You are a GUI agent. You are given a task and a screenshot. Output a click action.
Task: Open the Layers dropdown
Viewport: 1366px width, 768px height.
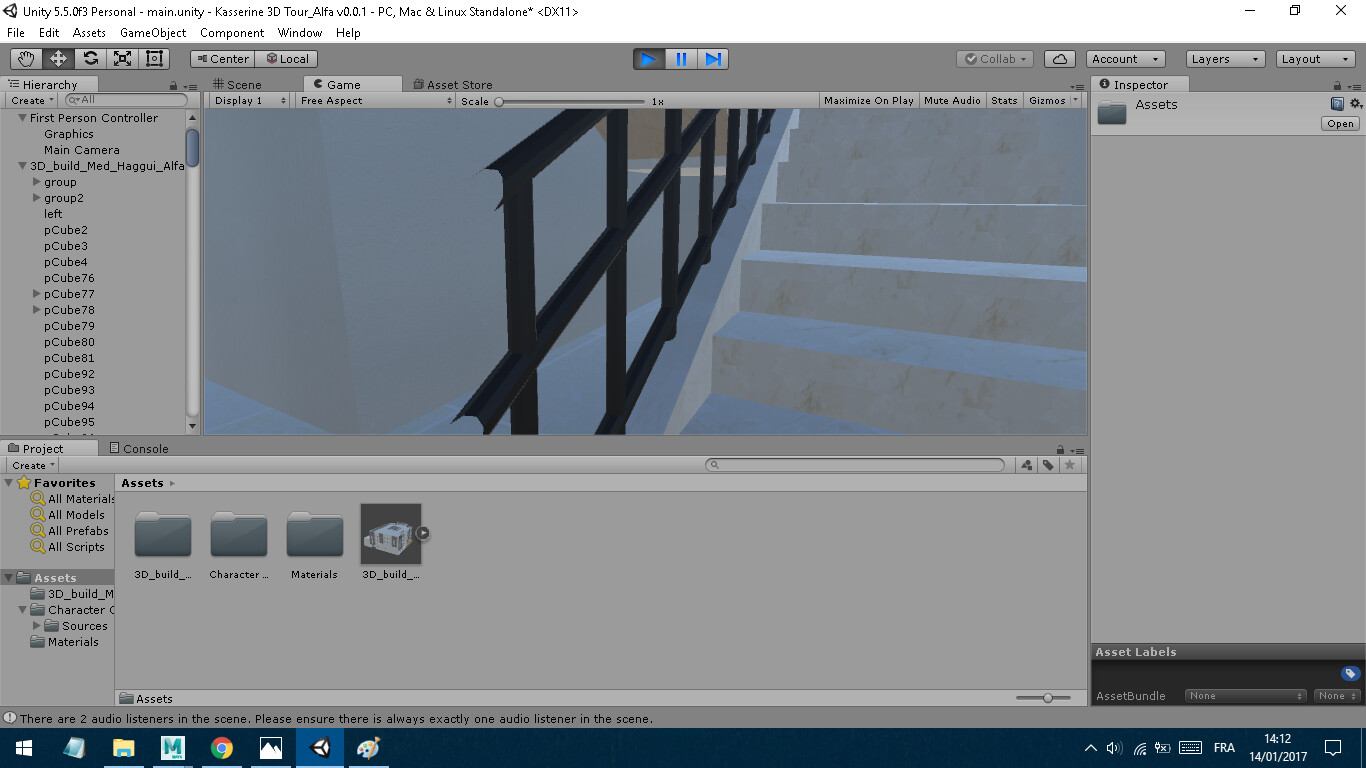point(1224,59)
